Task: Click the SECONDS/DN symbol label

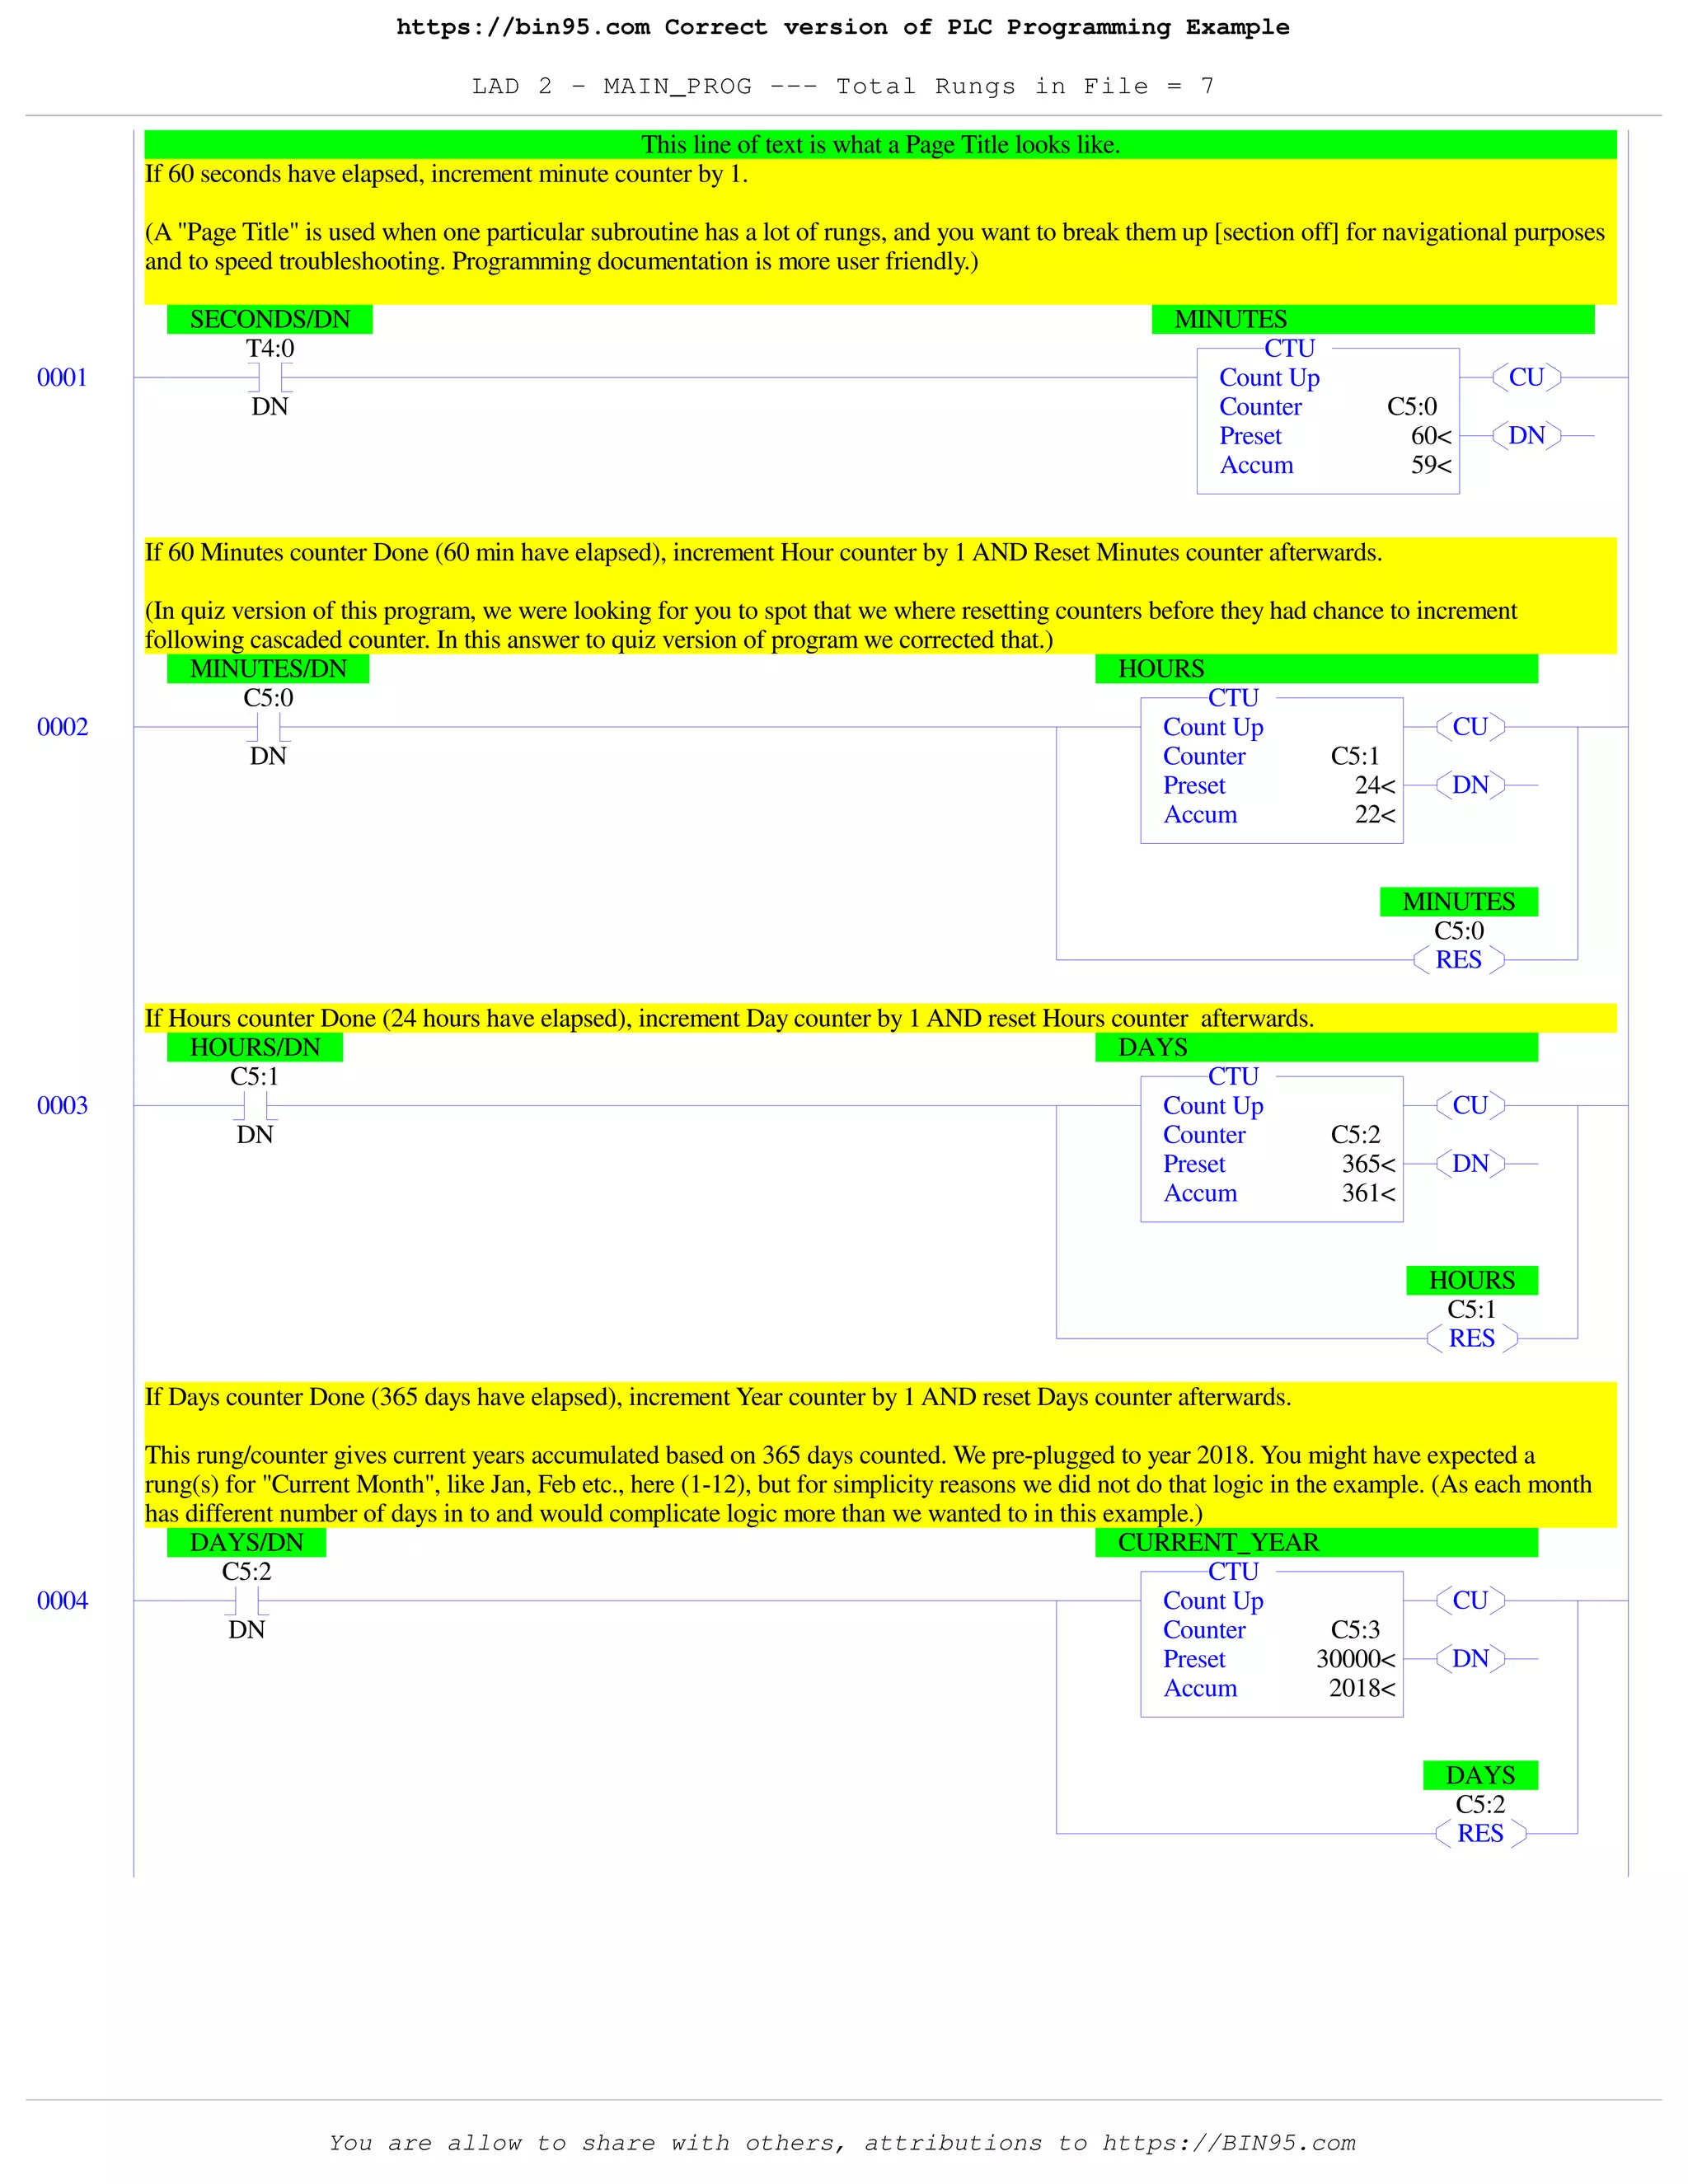Action: [x=270, y=320]
